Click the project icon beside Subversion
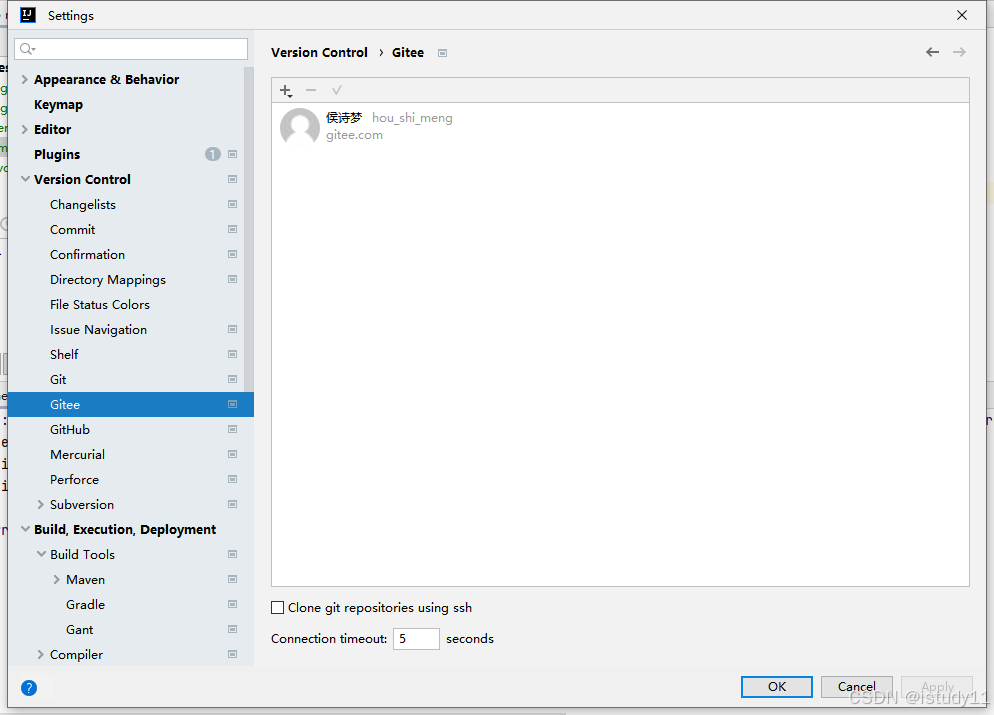This screenshot has height=715, width=994. pos(233,505)
